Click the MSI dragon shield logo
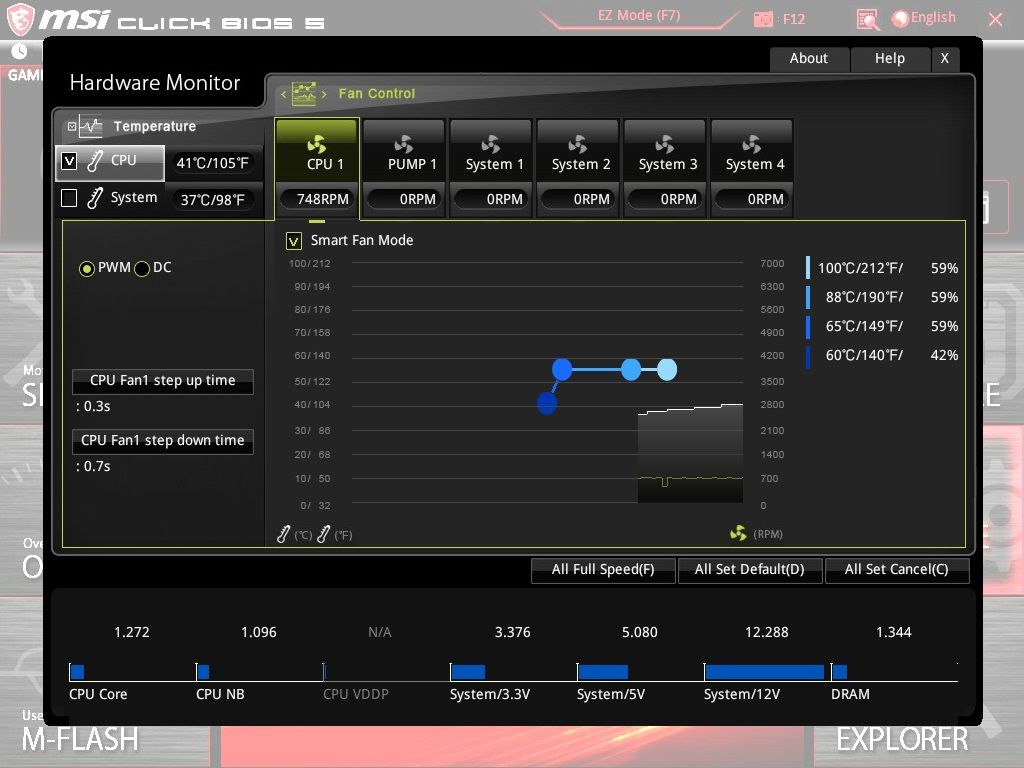 pos(20,19)
